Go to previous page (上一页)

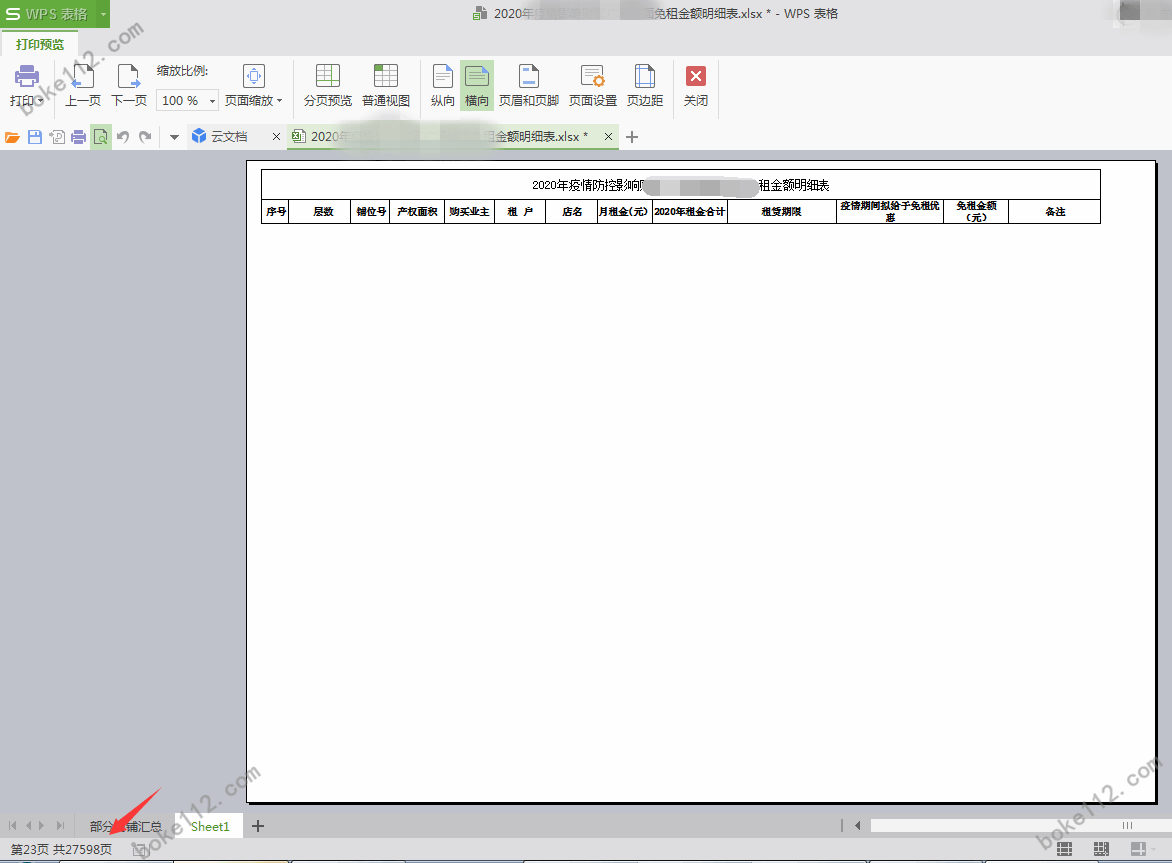point(83,86)
